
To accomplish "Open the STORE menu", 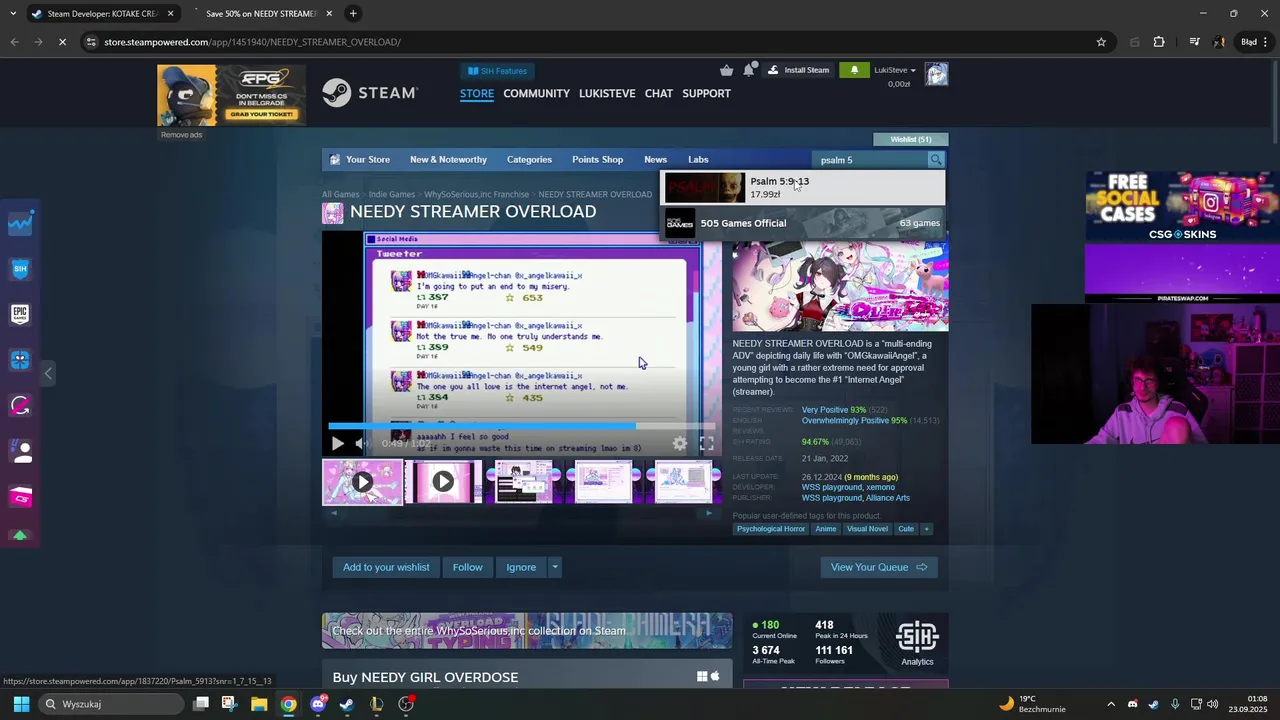I will pyautogui.click(x=477, y=93).
